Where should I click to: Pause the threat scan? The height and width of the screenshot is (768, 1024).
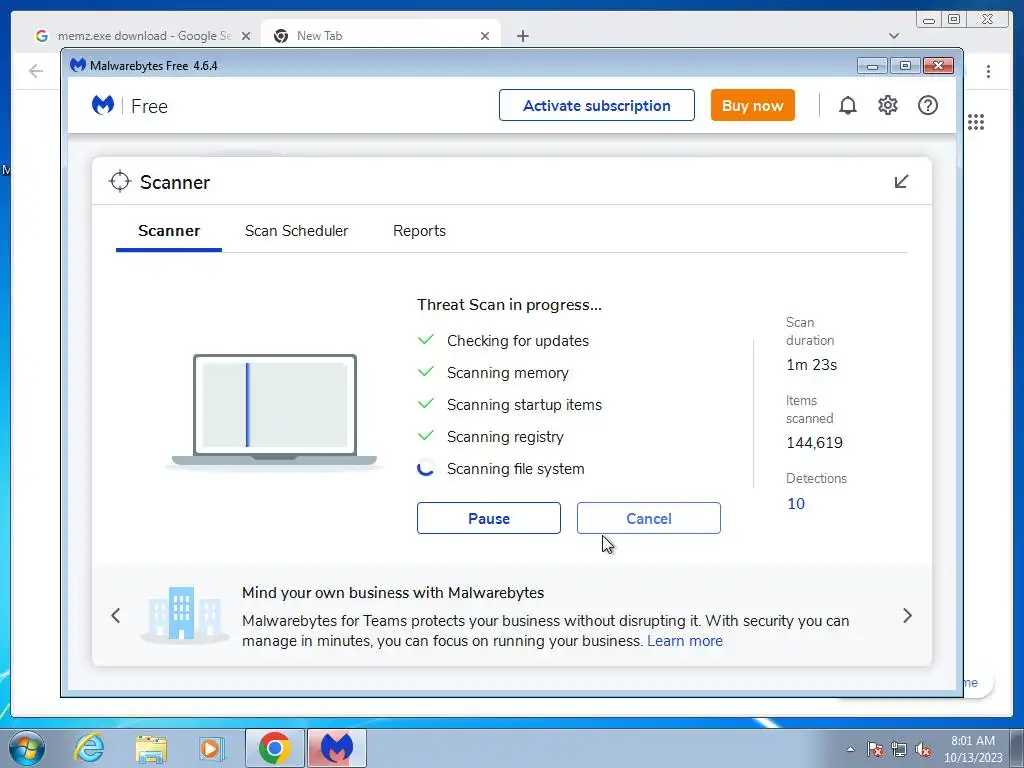488,518
